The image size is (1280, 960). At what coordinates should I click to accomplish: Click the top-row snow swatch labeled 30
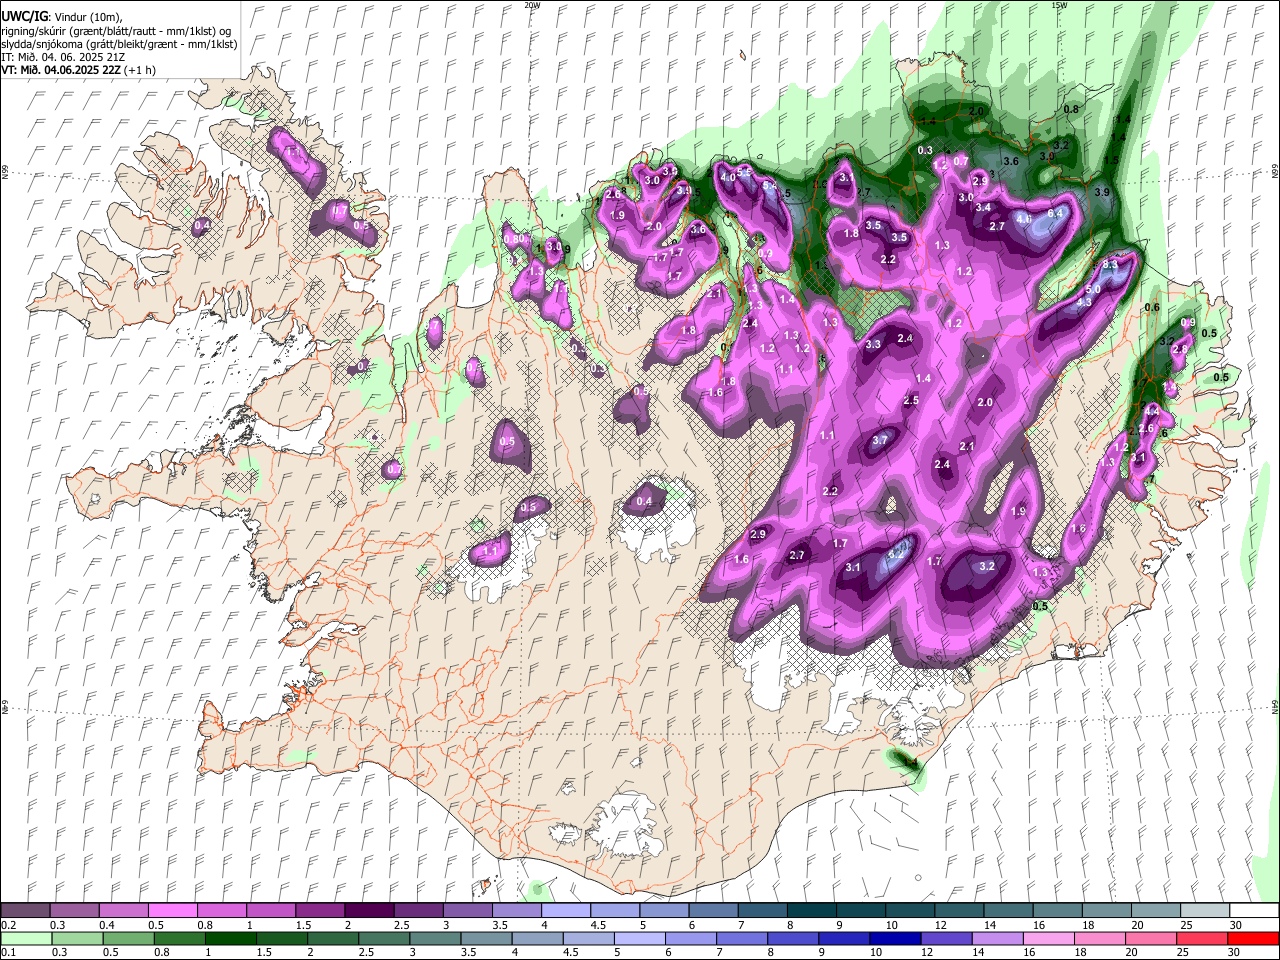1254,911
